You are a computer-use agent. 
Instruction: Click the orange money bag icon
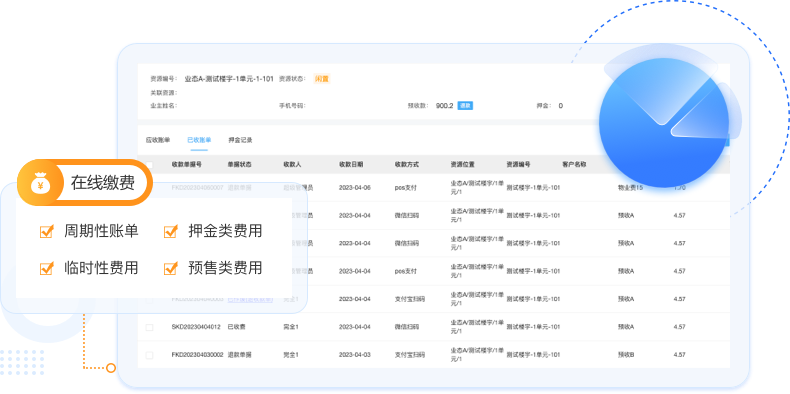(x=40, y=183)
